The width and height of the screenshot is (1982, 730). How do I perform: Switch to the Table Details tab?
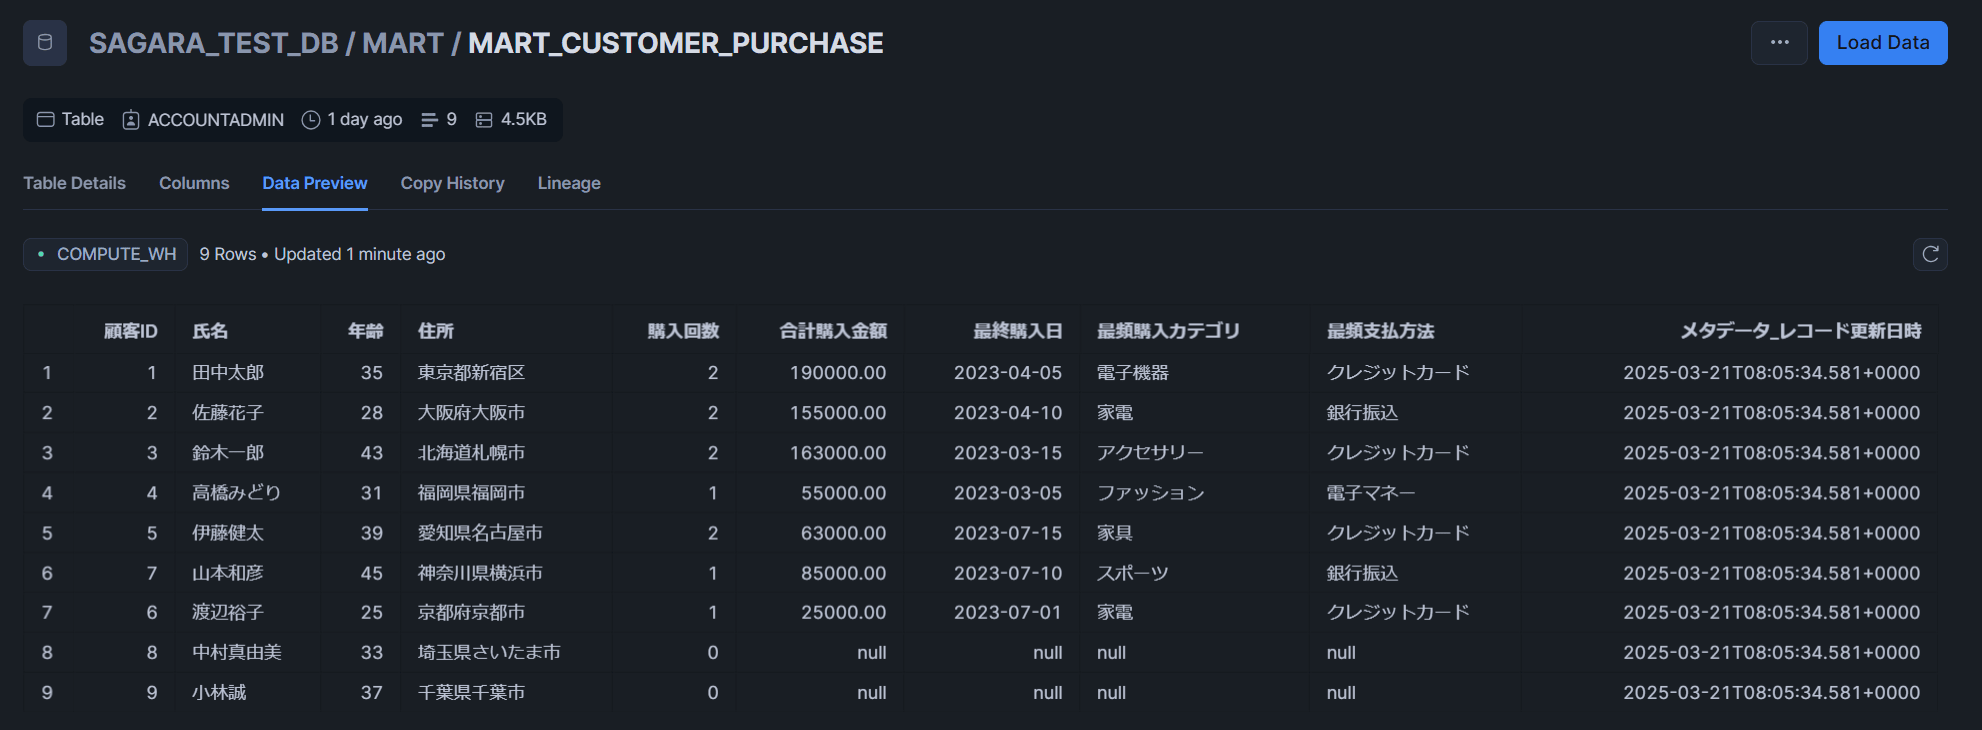tap(74, 183)
